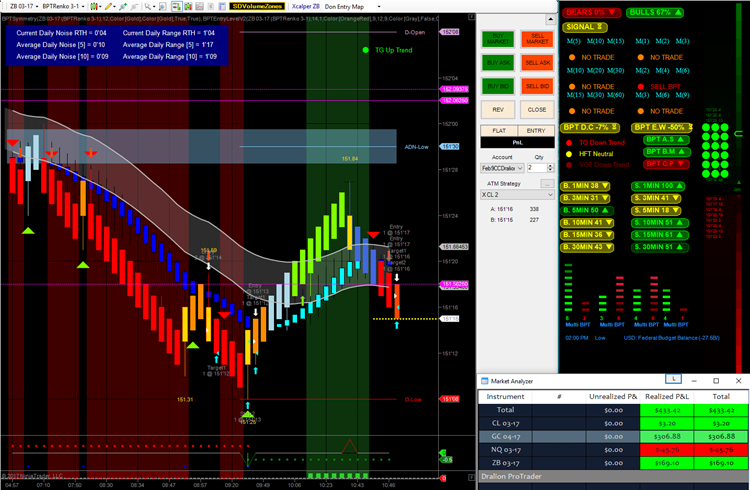Click the green bars data box icon
Screen dimensions: 750x490
tap(188, 7)
